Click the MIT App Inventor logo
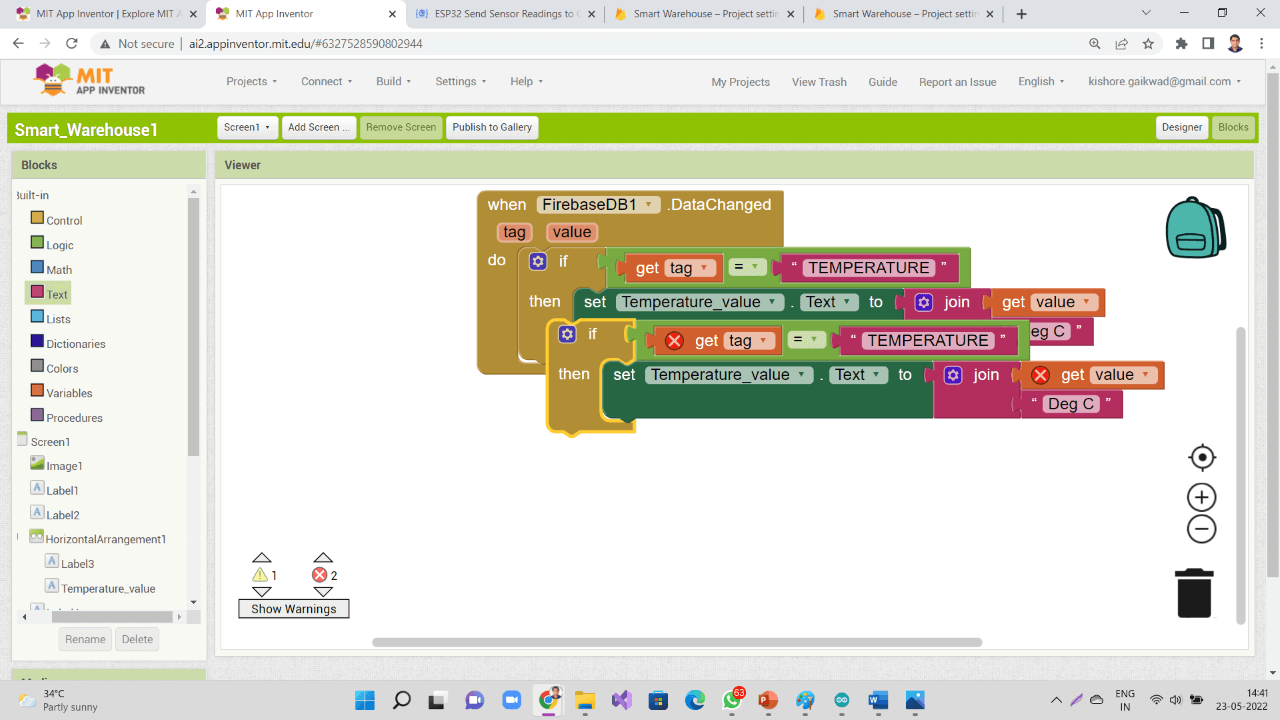1280x720 pixels. pyautogui.click(x=89, y=80)
